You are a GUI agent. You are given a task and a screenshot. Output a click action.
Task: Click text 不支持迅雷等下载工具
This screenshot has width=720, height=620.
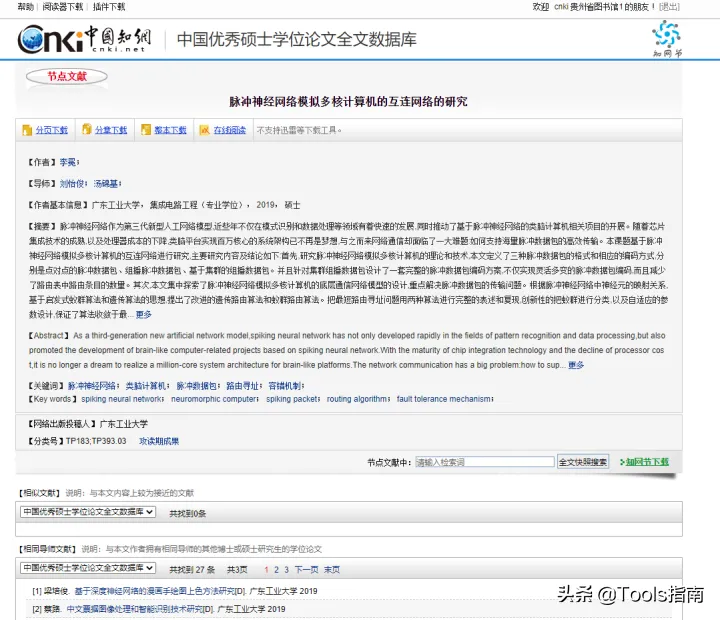pos(299,130)
